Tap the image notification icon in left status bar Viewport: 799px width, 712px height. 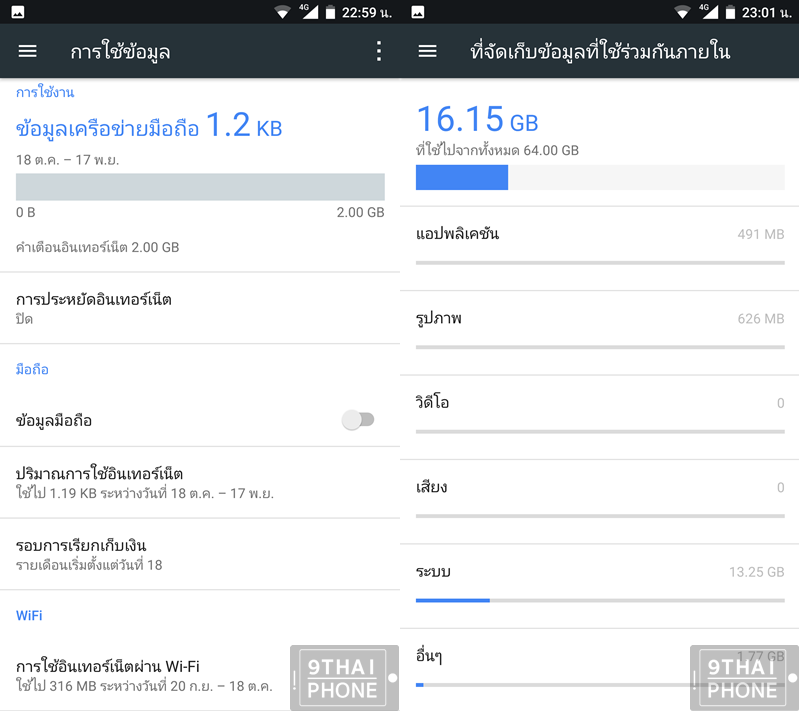tap(18, 12)
